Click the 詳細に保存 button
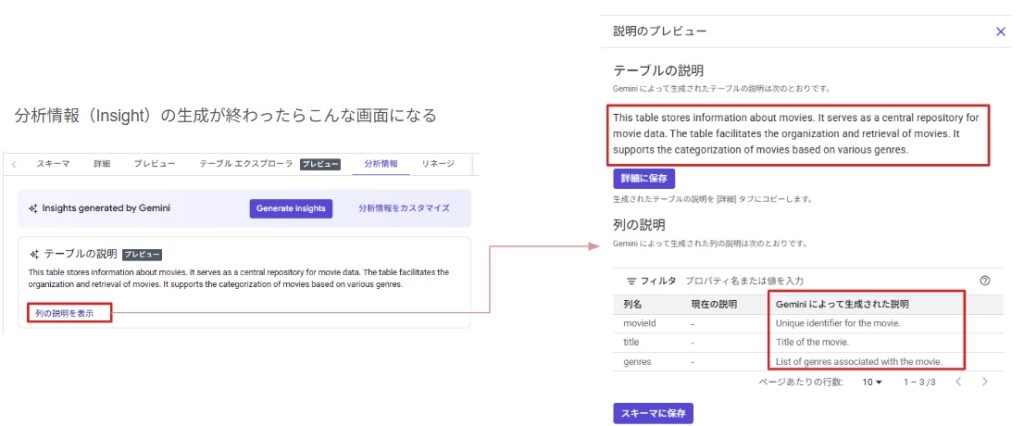Image resolution: width=1024 pixels, height=426 pixels. pos(644,178)
